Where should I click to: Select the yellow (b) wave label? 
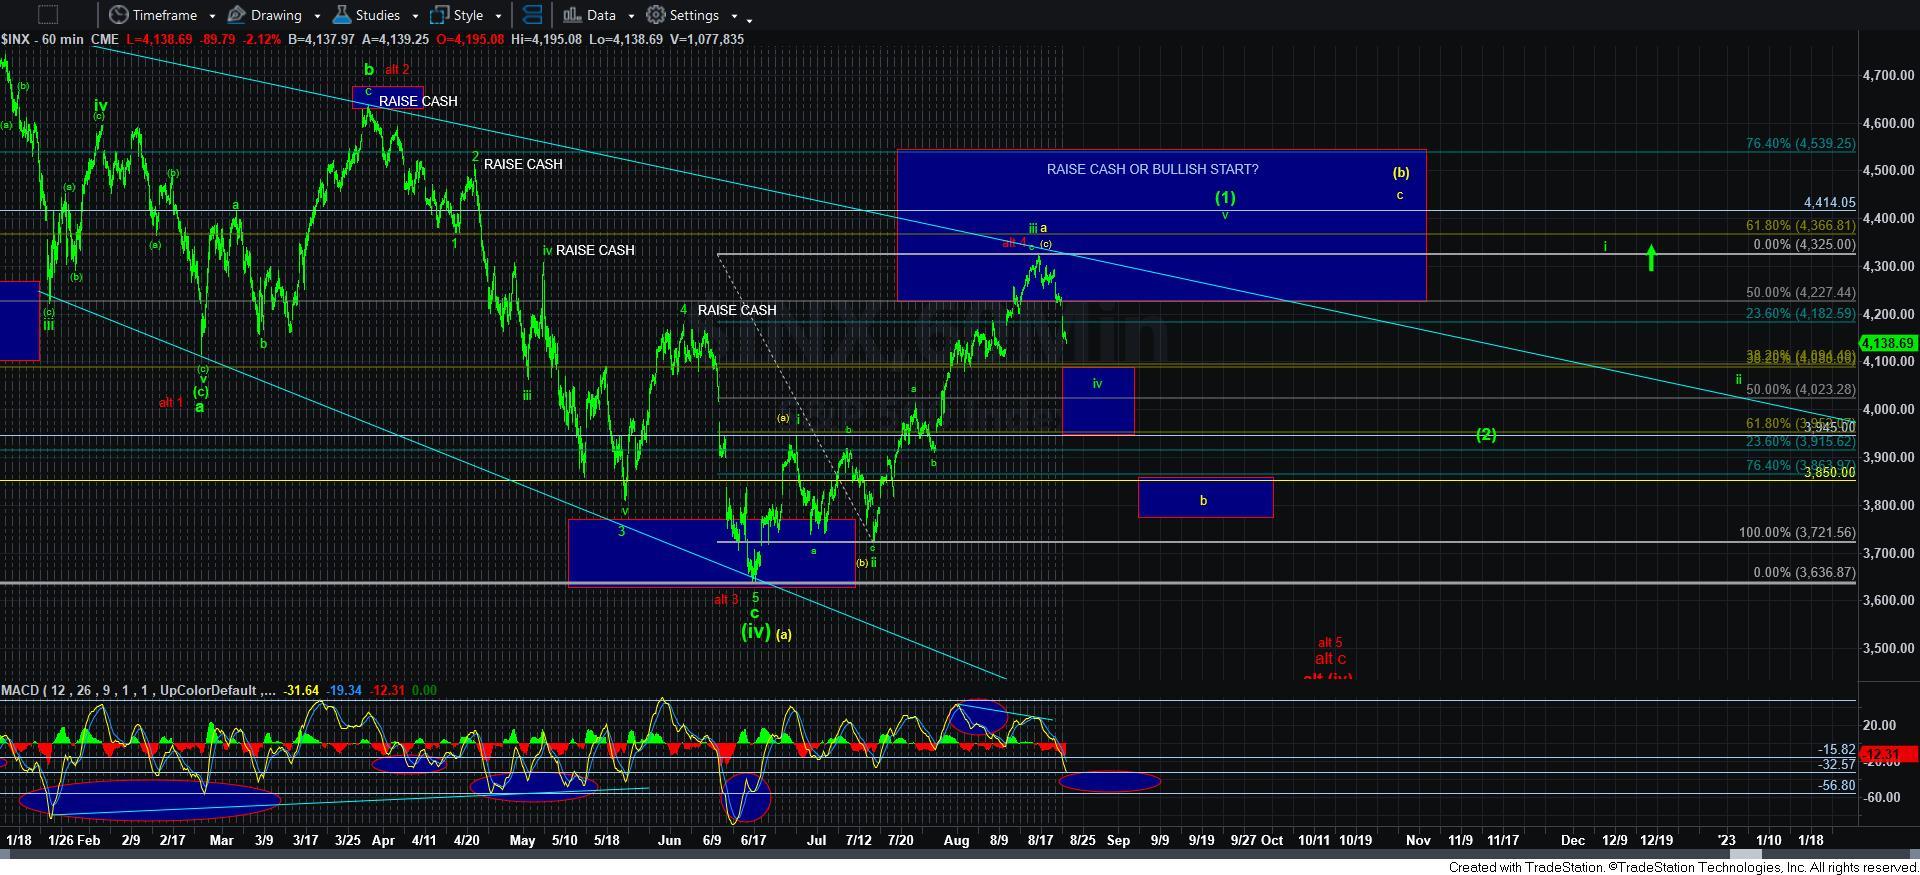click(1401, 172)
